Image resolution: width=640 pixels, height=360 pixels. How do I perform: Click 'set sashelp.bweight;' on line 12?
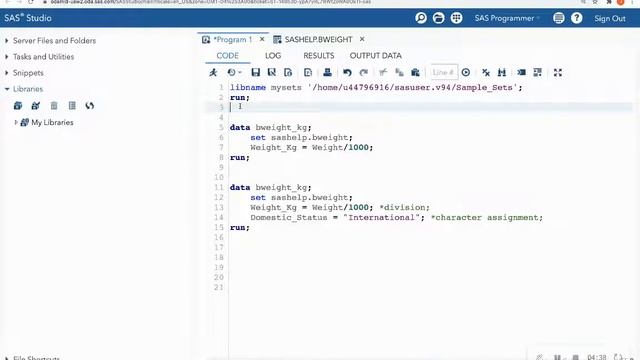point(301,198)
